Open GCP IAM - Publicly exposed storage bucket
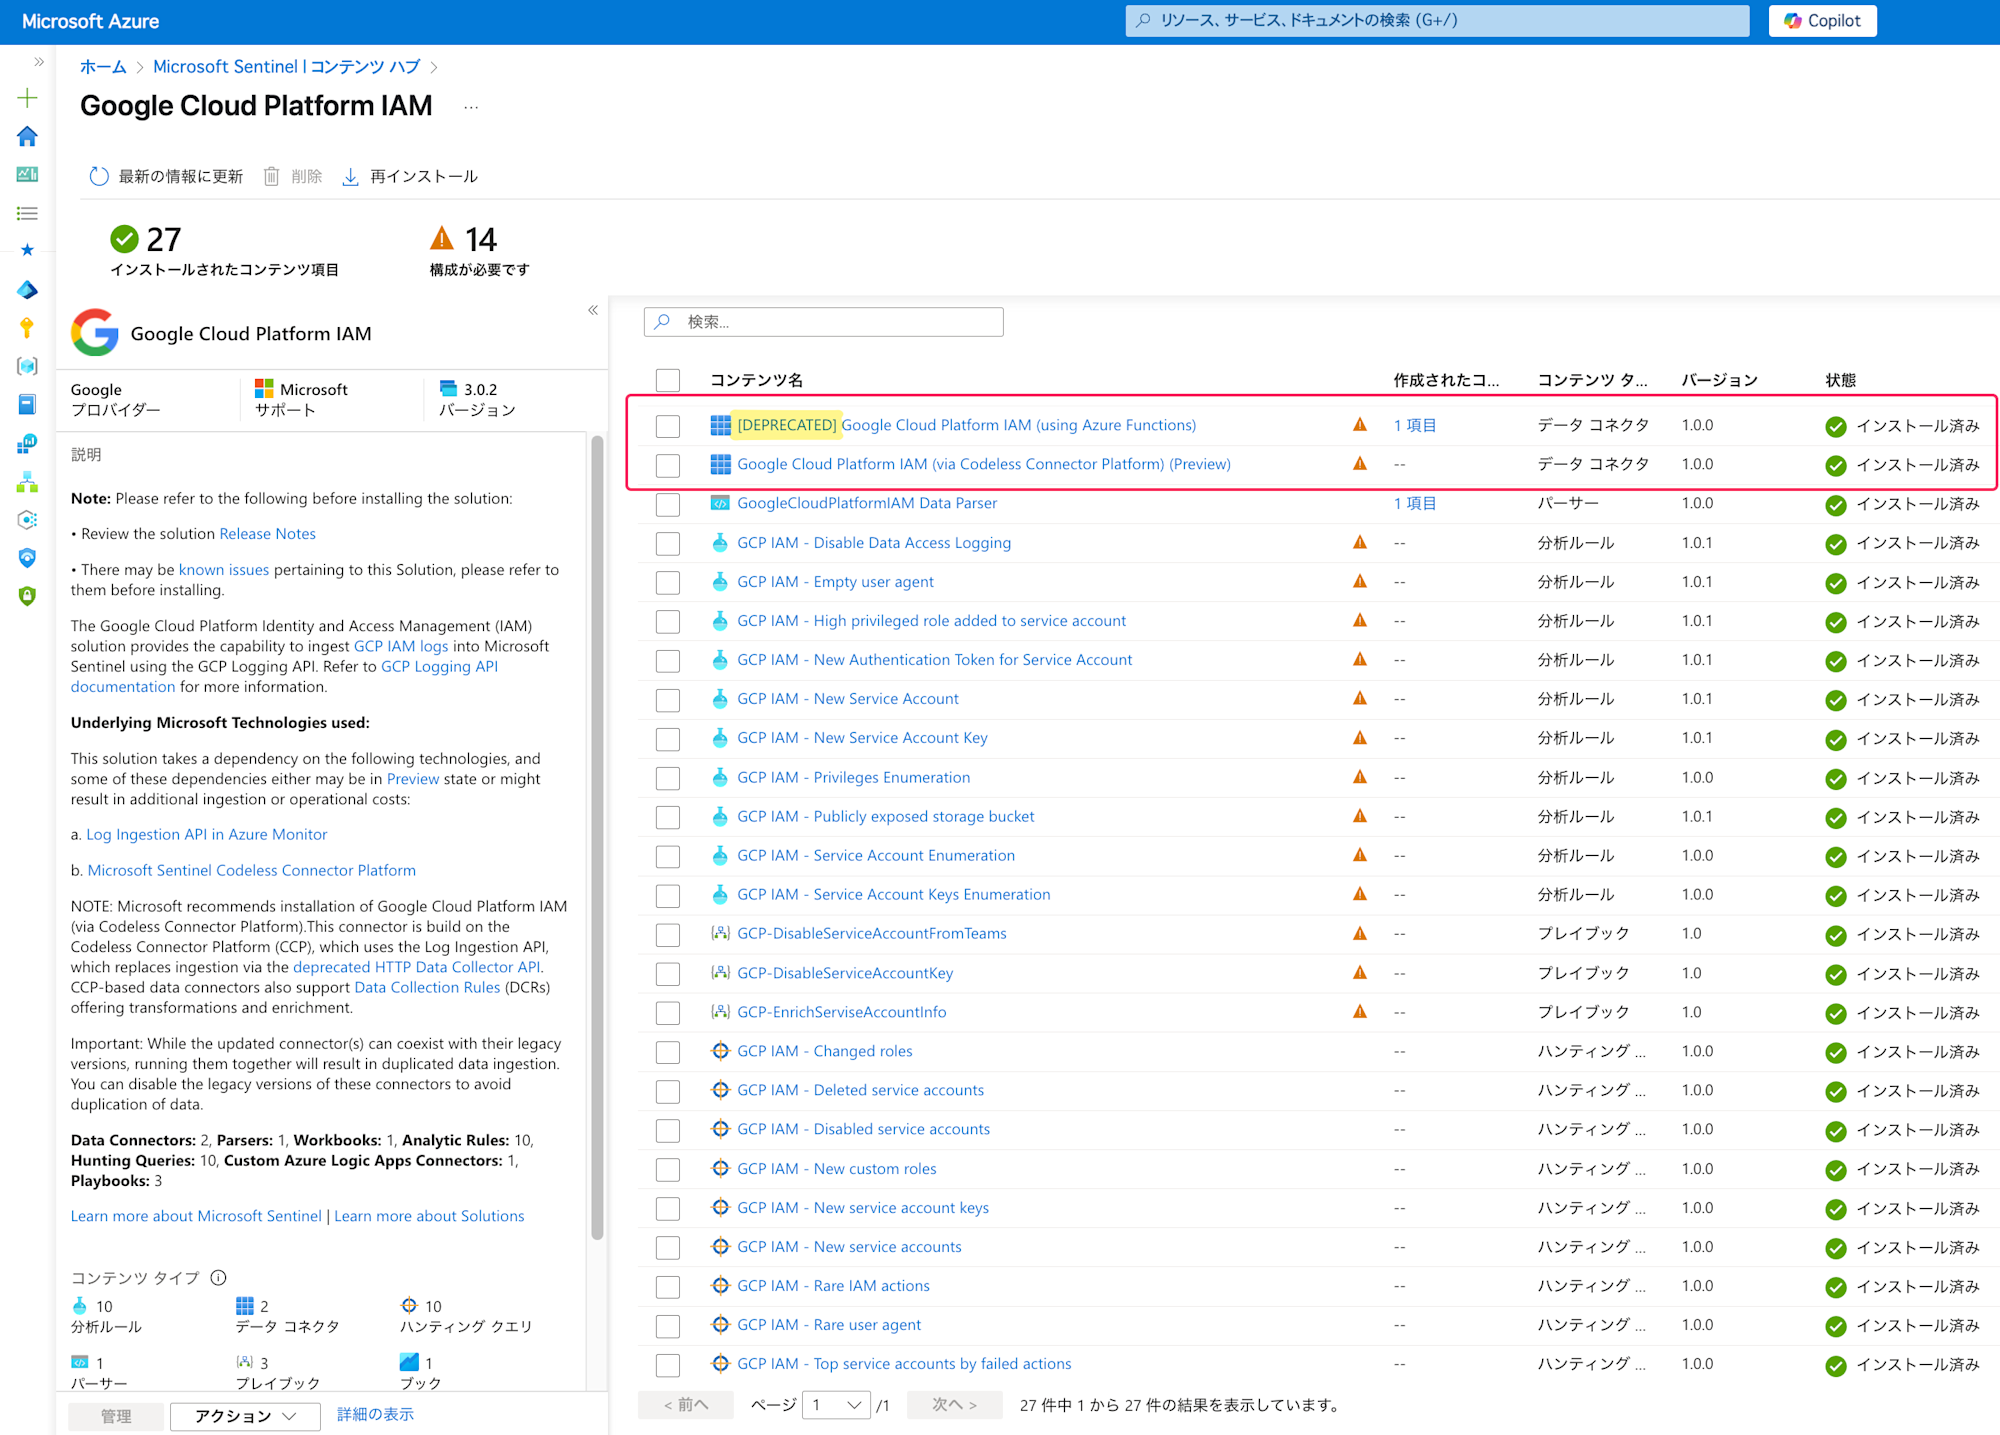 pos(886,817)
